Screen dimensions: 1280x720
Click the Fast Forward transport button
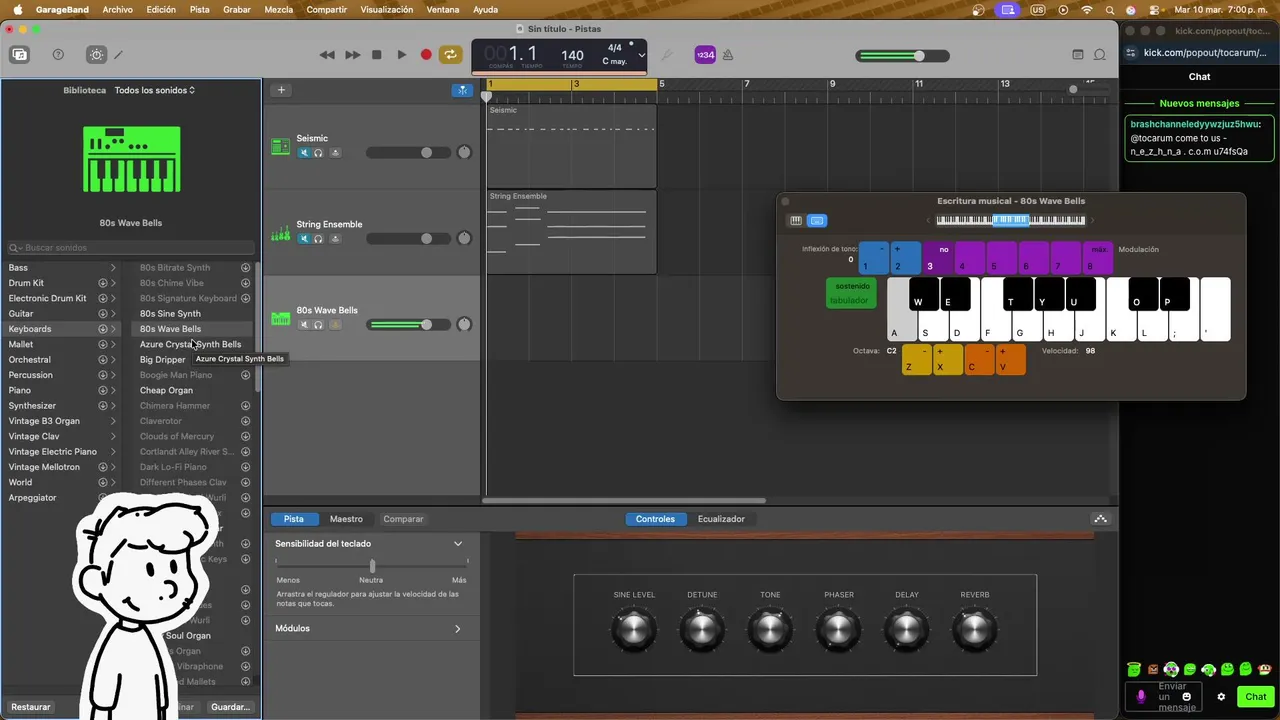(352, 55)
